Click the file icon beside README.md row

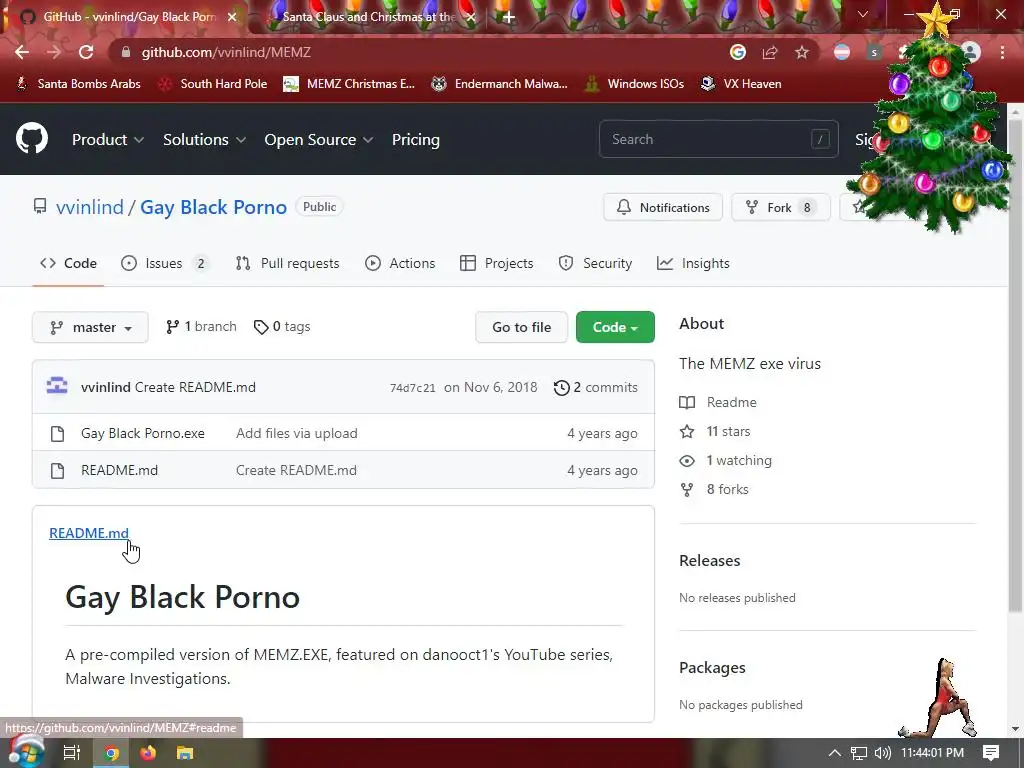coord(57,470)
